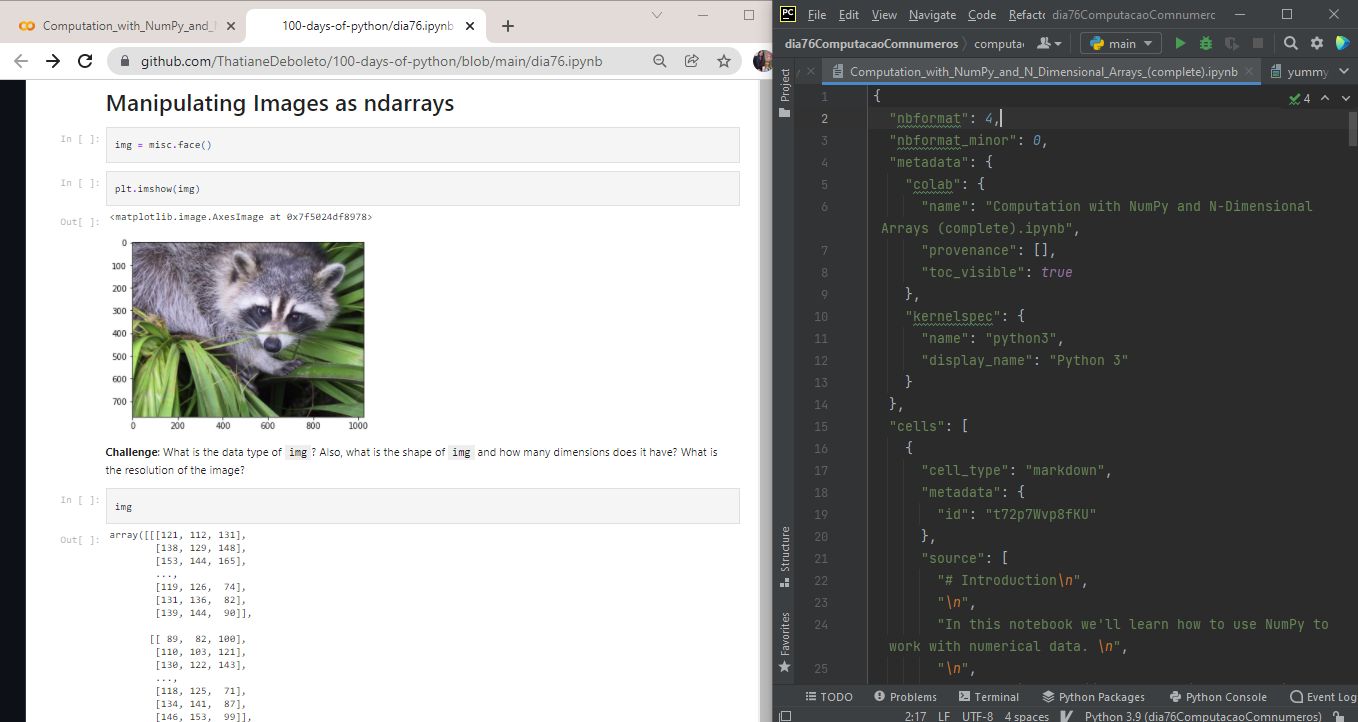Bookmark this page with the star icon
The width and height of the screenshot is (1358, 722).
coord(724,61)
